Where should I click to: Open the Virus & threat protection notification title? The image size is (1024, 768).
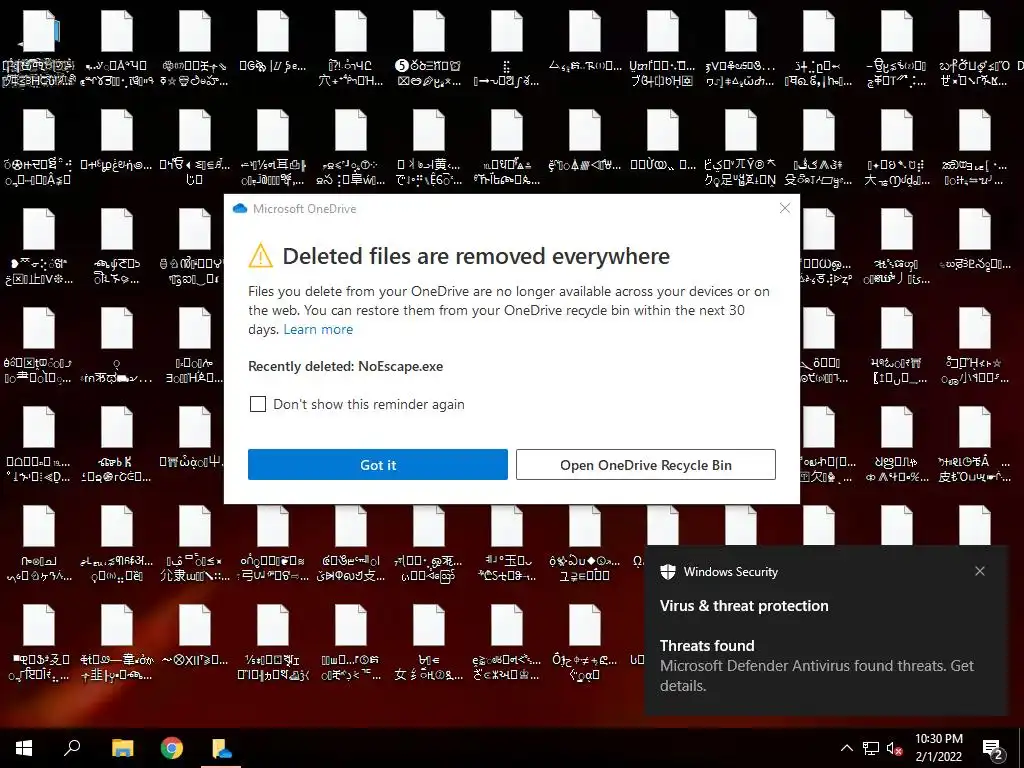pos(744,606)
